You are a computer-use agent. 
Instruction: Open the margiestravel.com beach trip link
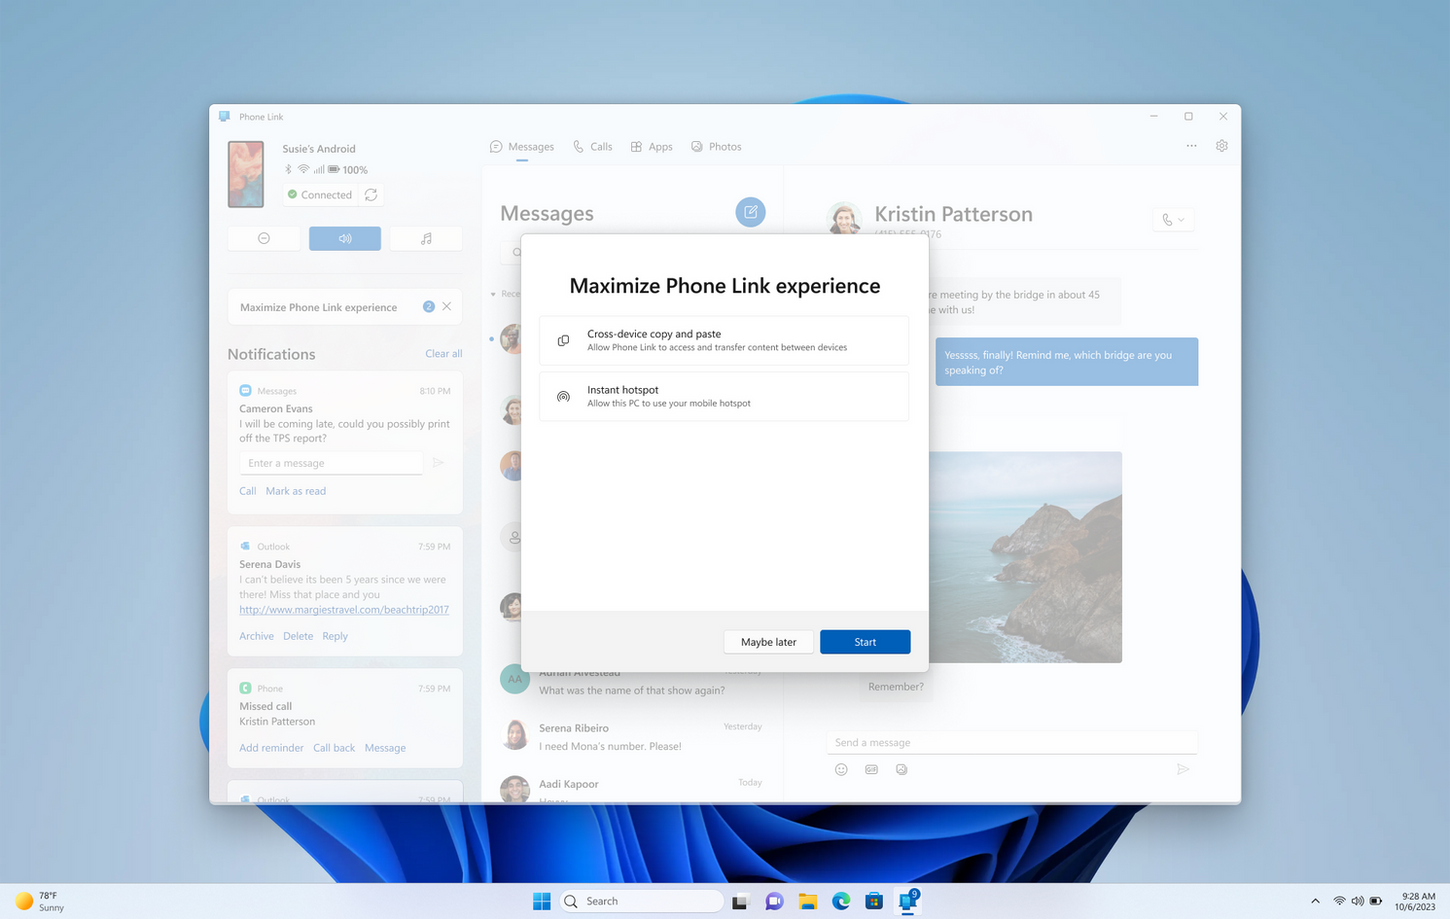pyautogui.click(x=344, y=609)
